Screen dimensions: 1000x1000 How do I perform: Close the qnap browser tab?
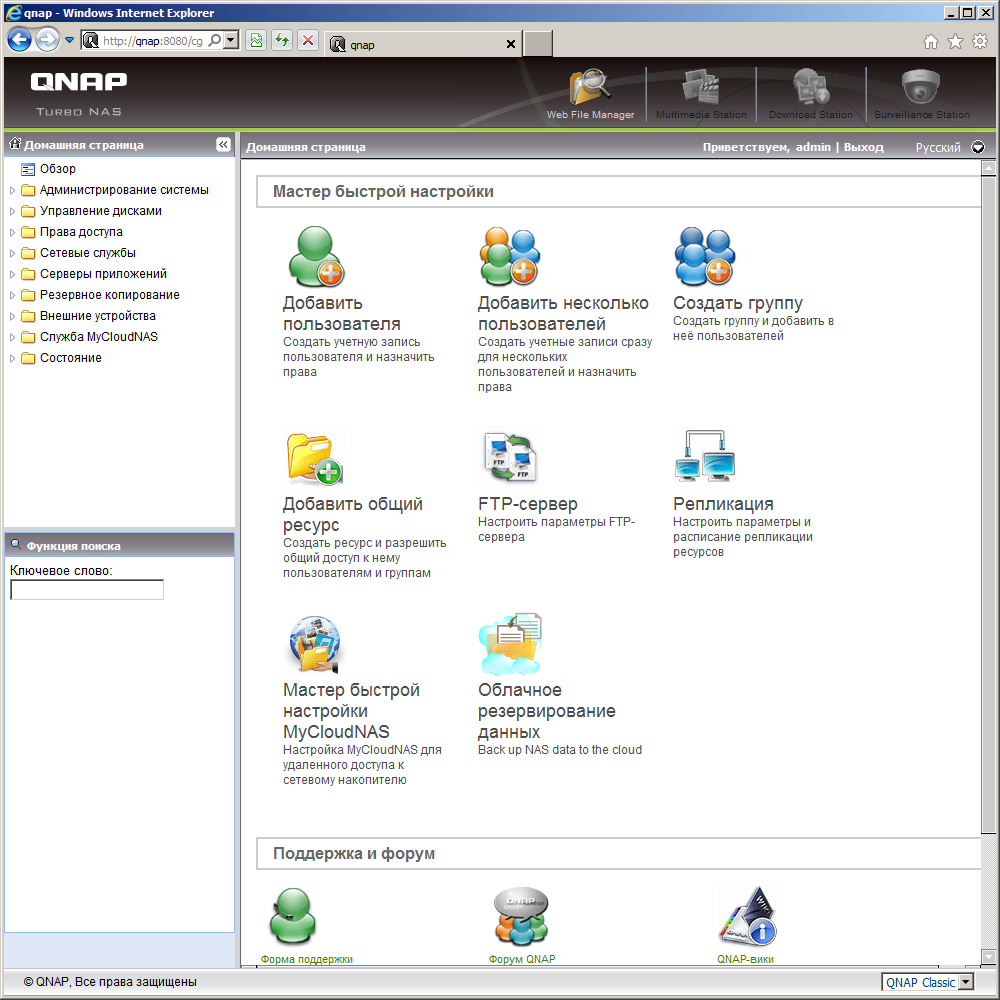(x=510, y=44)
